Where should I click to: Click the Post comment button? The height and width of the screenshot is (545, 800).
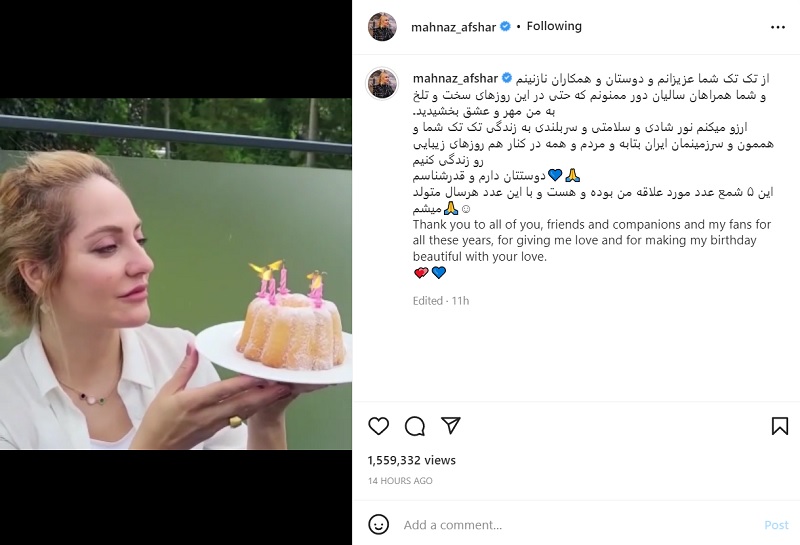click(776, 525)
